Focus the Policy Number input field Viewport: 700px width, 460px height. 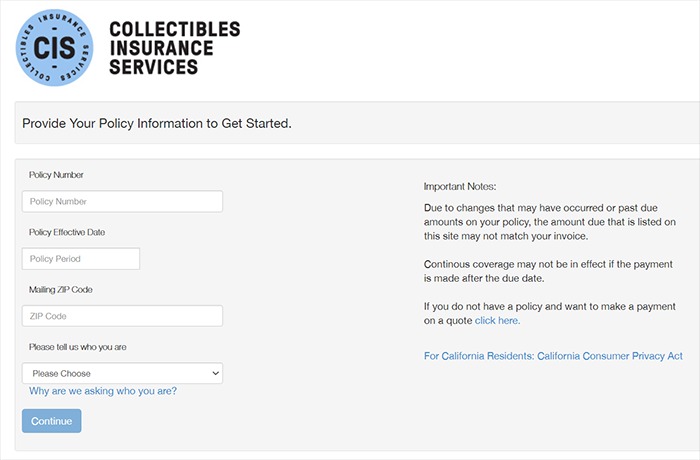[x=122, y=201]
